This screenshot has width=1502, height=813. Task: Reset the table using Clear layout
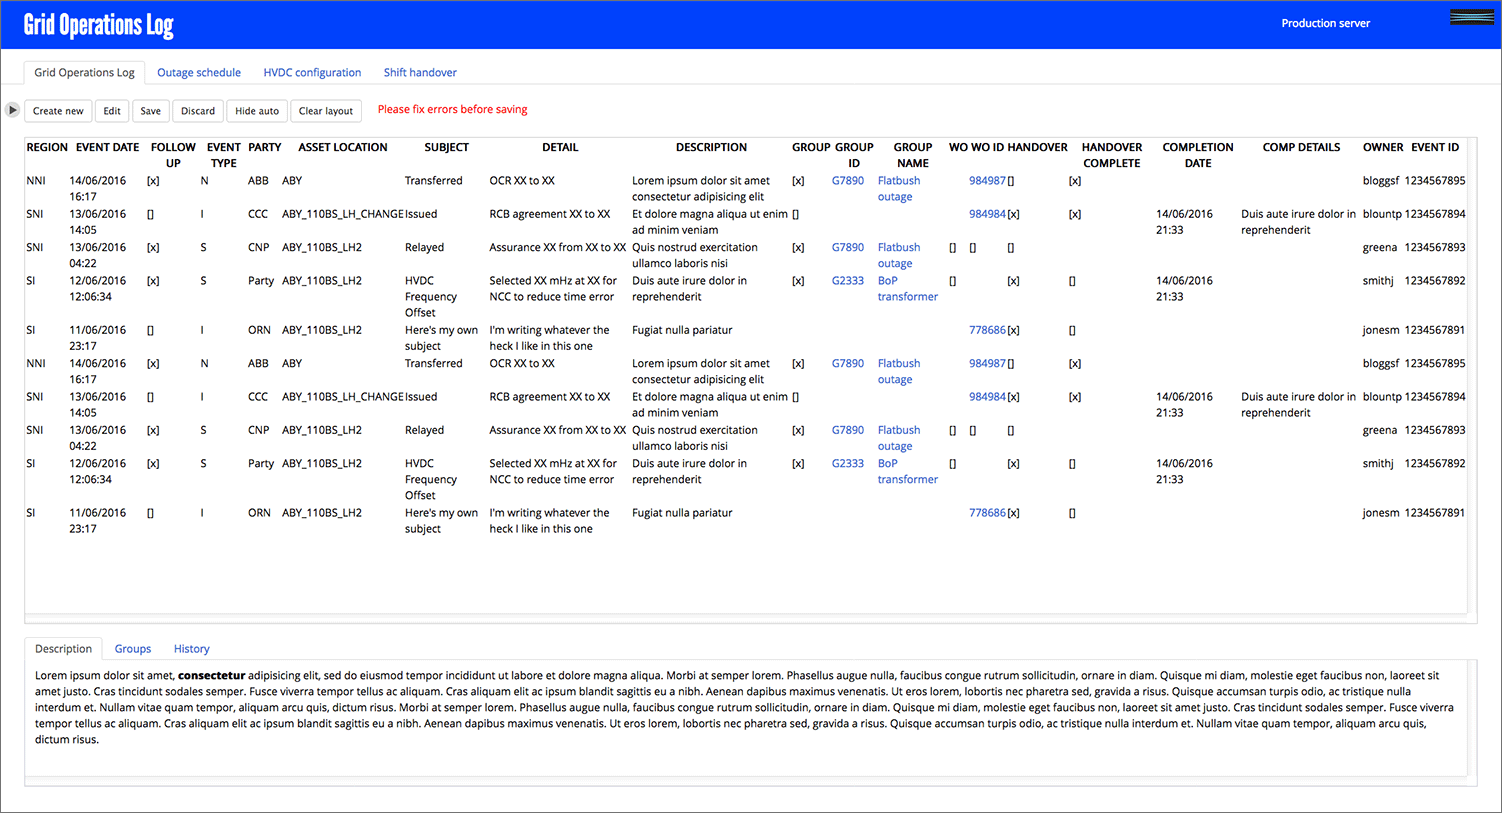326,111
